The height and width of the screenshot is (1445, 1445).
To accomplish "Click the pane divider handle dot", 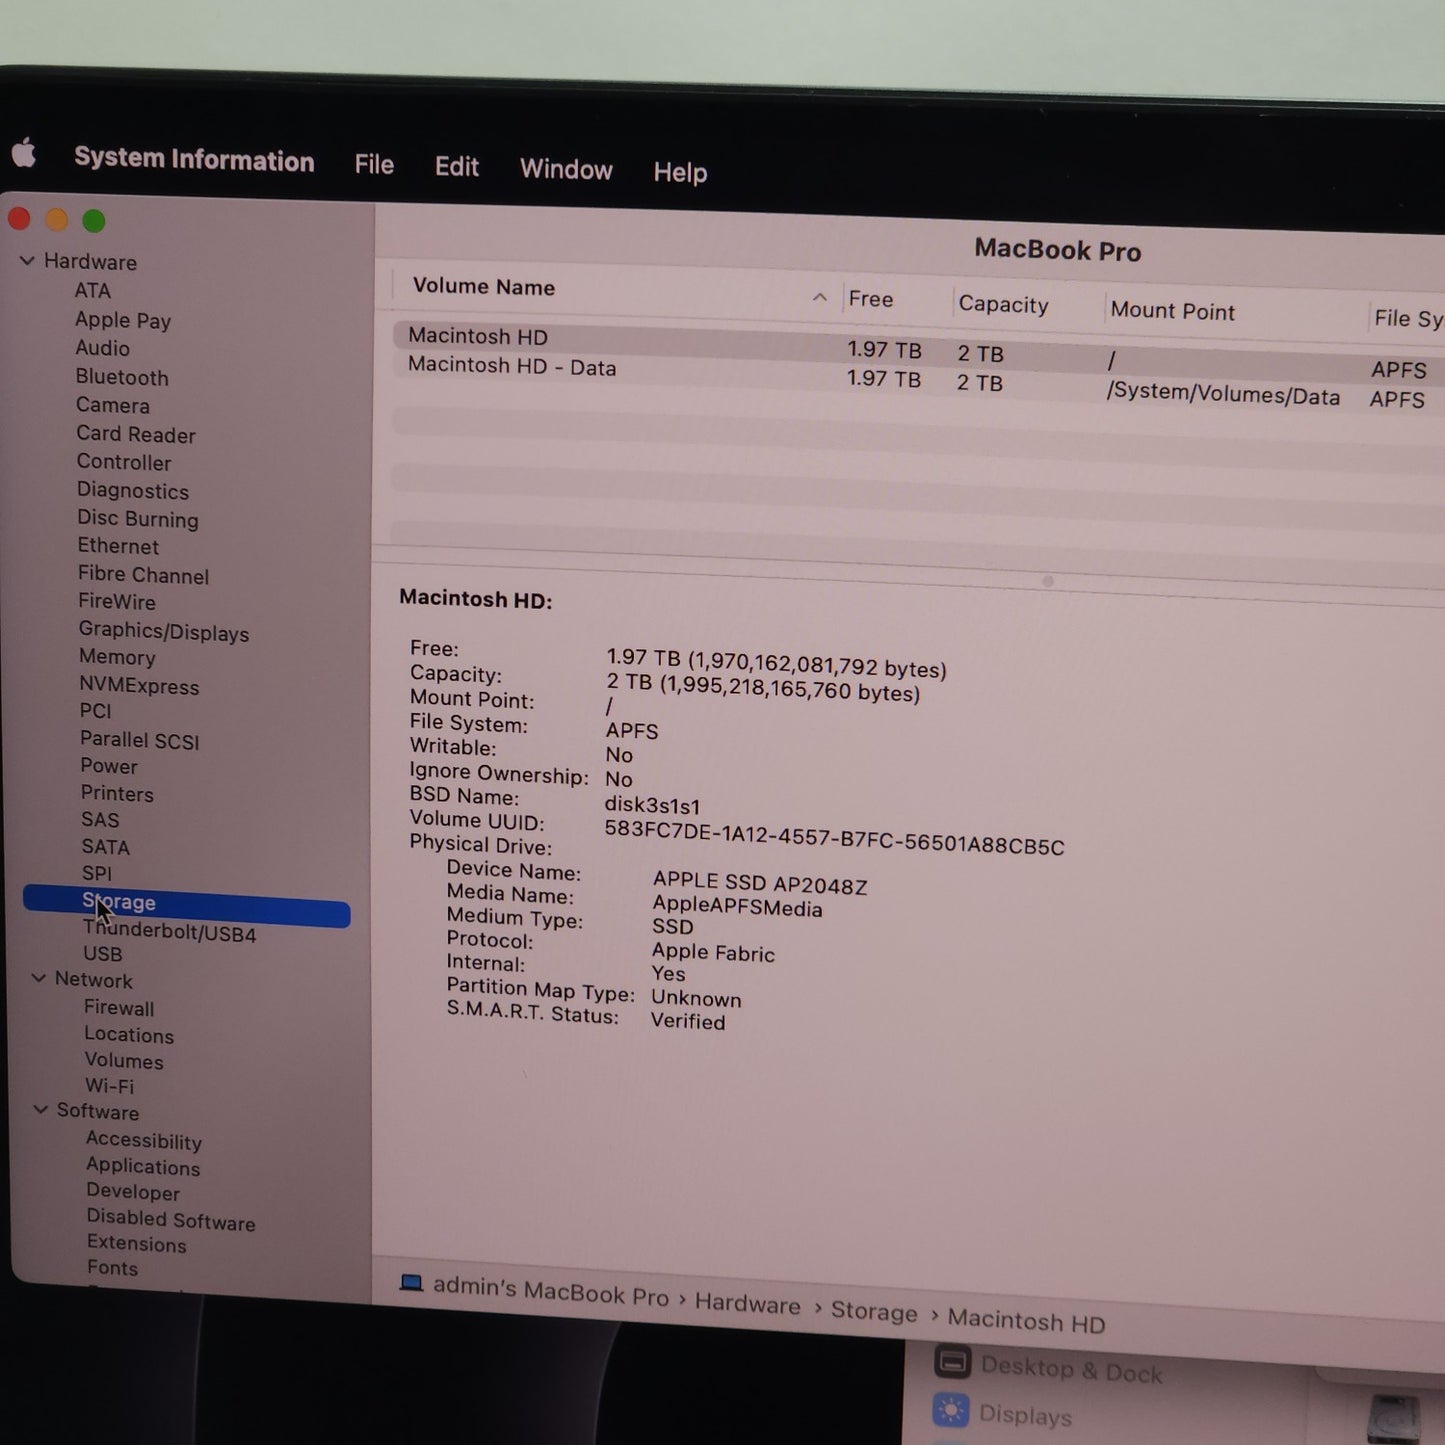I will 1047,581.
